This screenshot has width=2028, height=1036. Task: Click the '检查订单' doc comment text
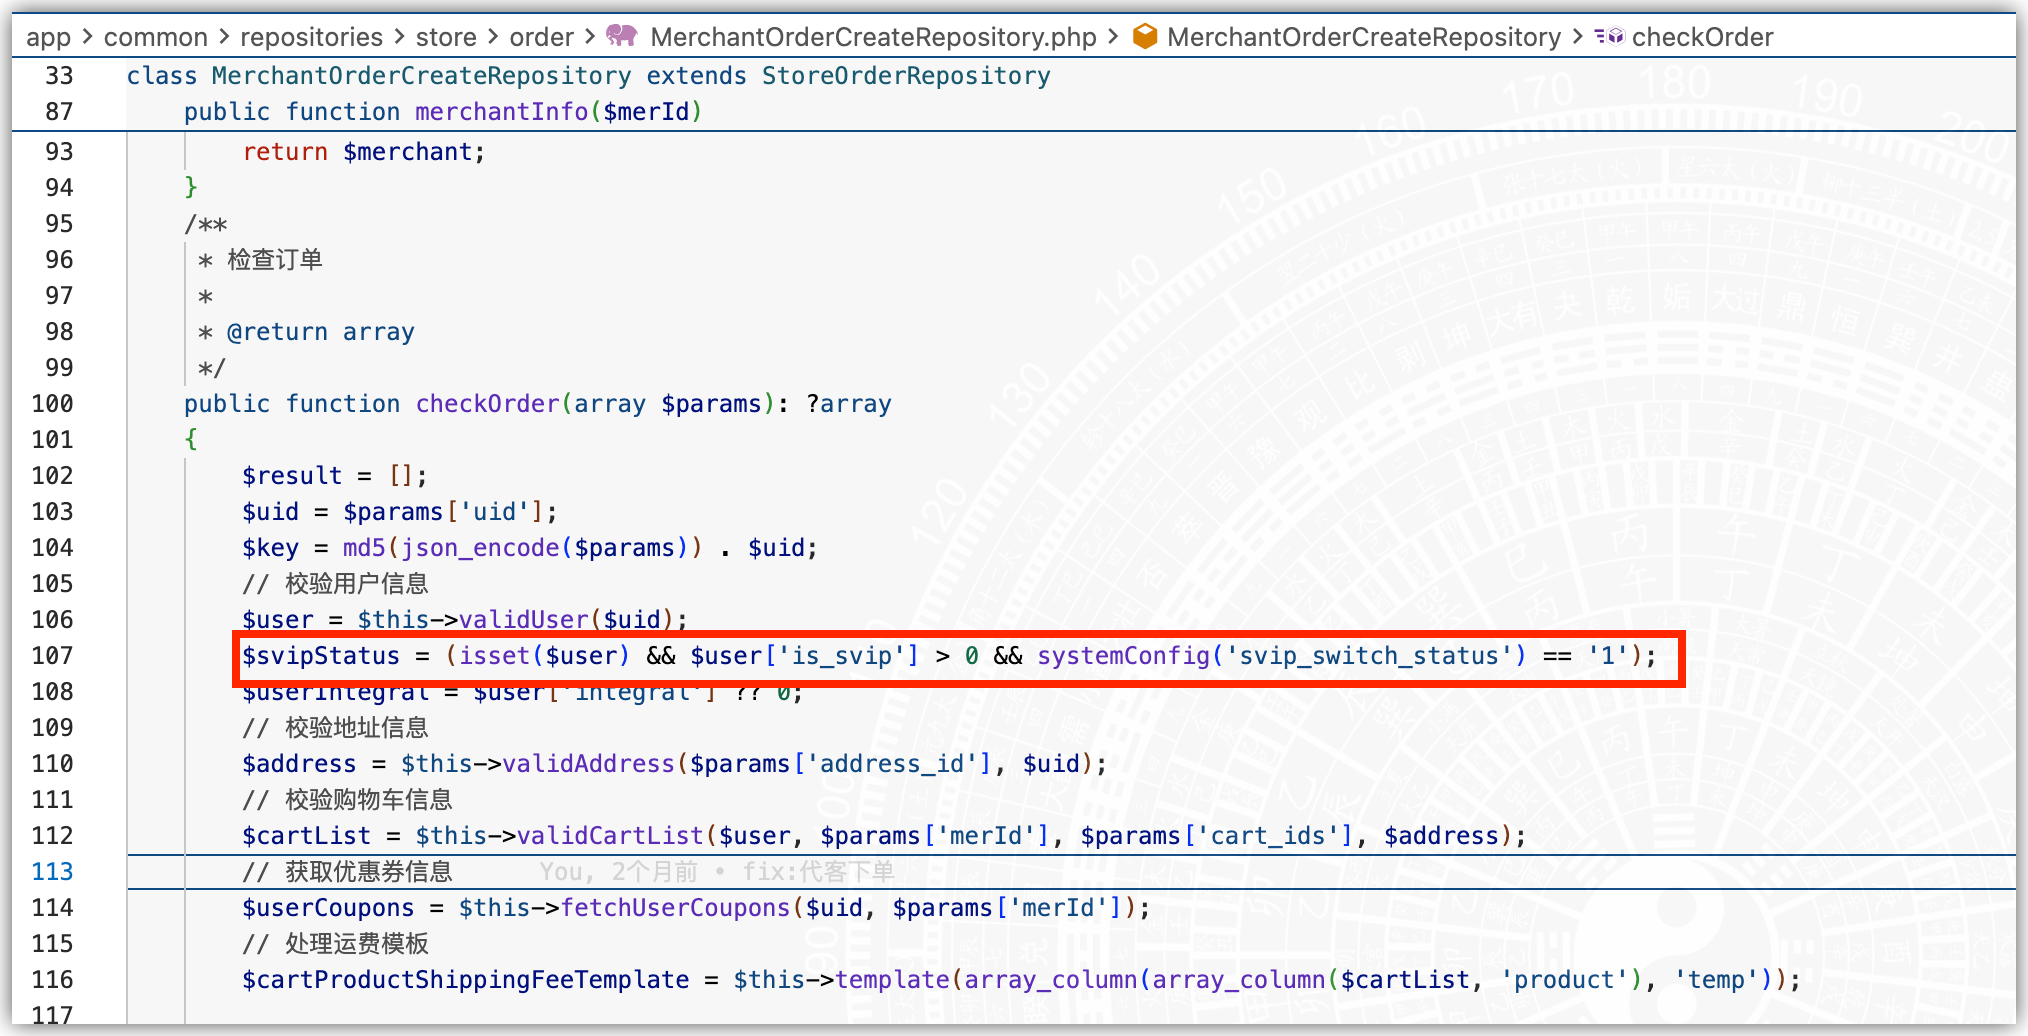275,260
